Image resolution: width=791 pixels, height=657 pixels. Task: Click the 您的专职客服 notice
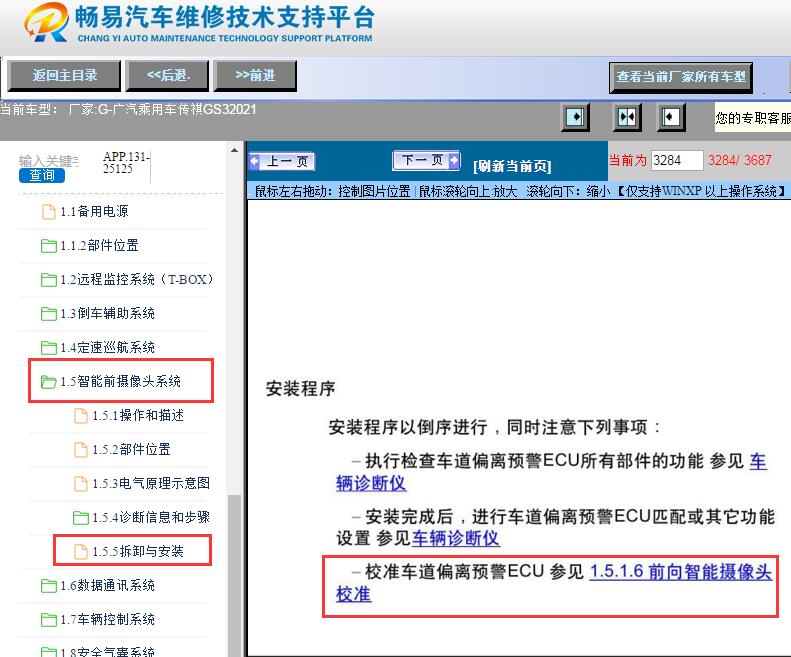753,118
